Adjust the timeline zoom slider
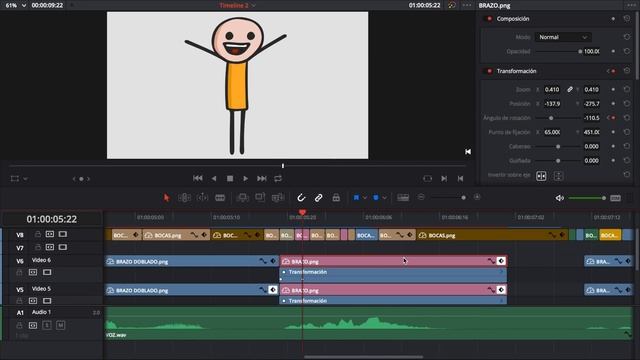 448,198
